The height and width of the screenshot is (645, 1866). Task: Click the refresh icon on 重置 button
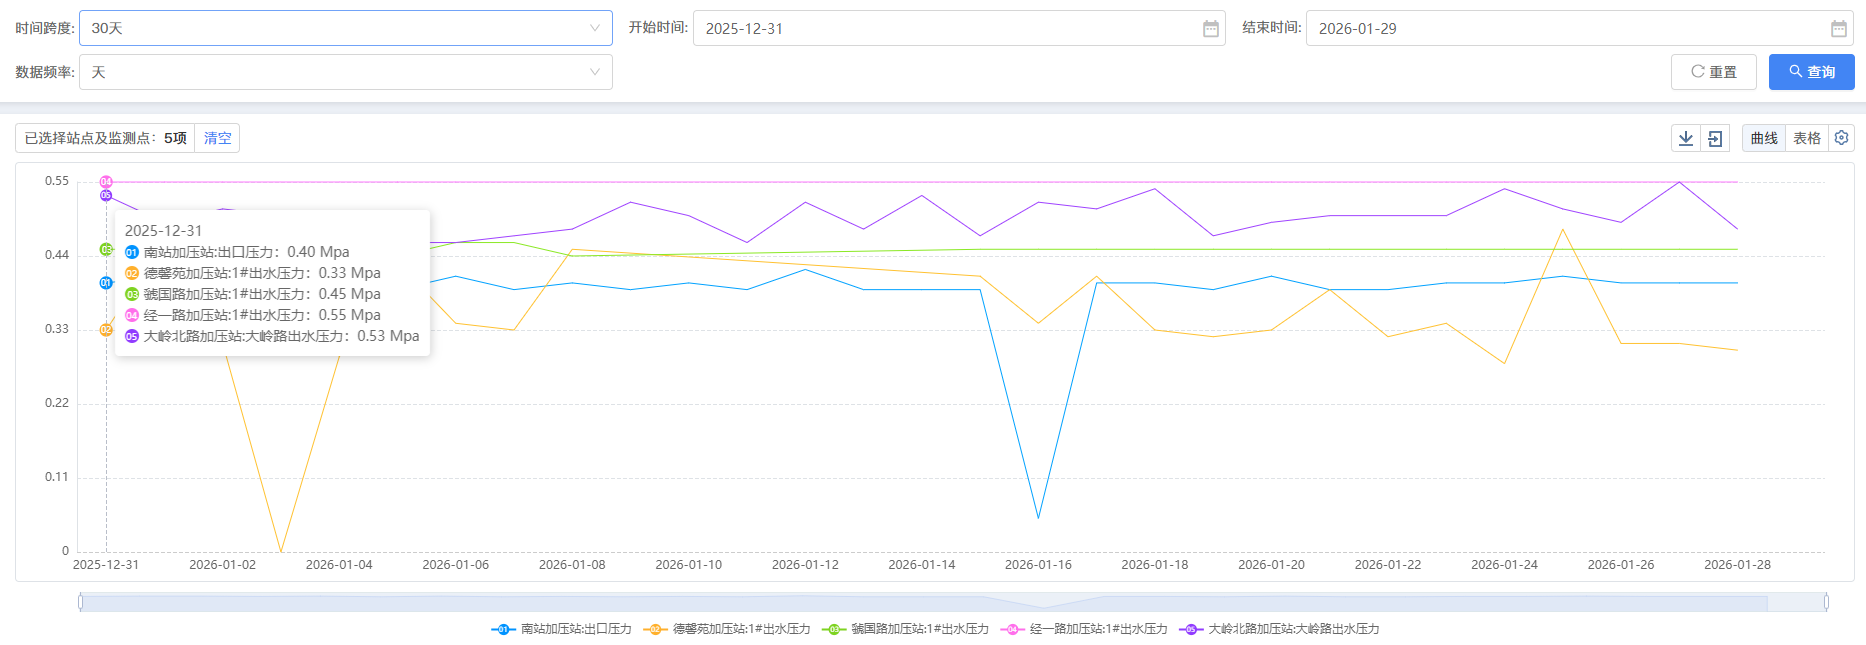(x=1697, y=72)
